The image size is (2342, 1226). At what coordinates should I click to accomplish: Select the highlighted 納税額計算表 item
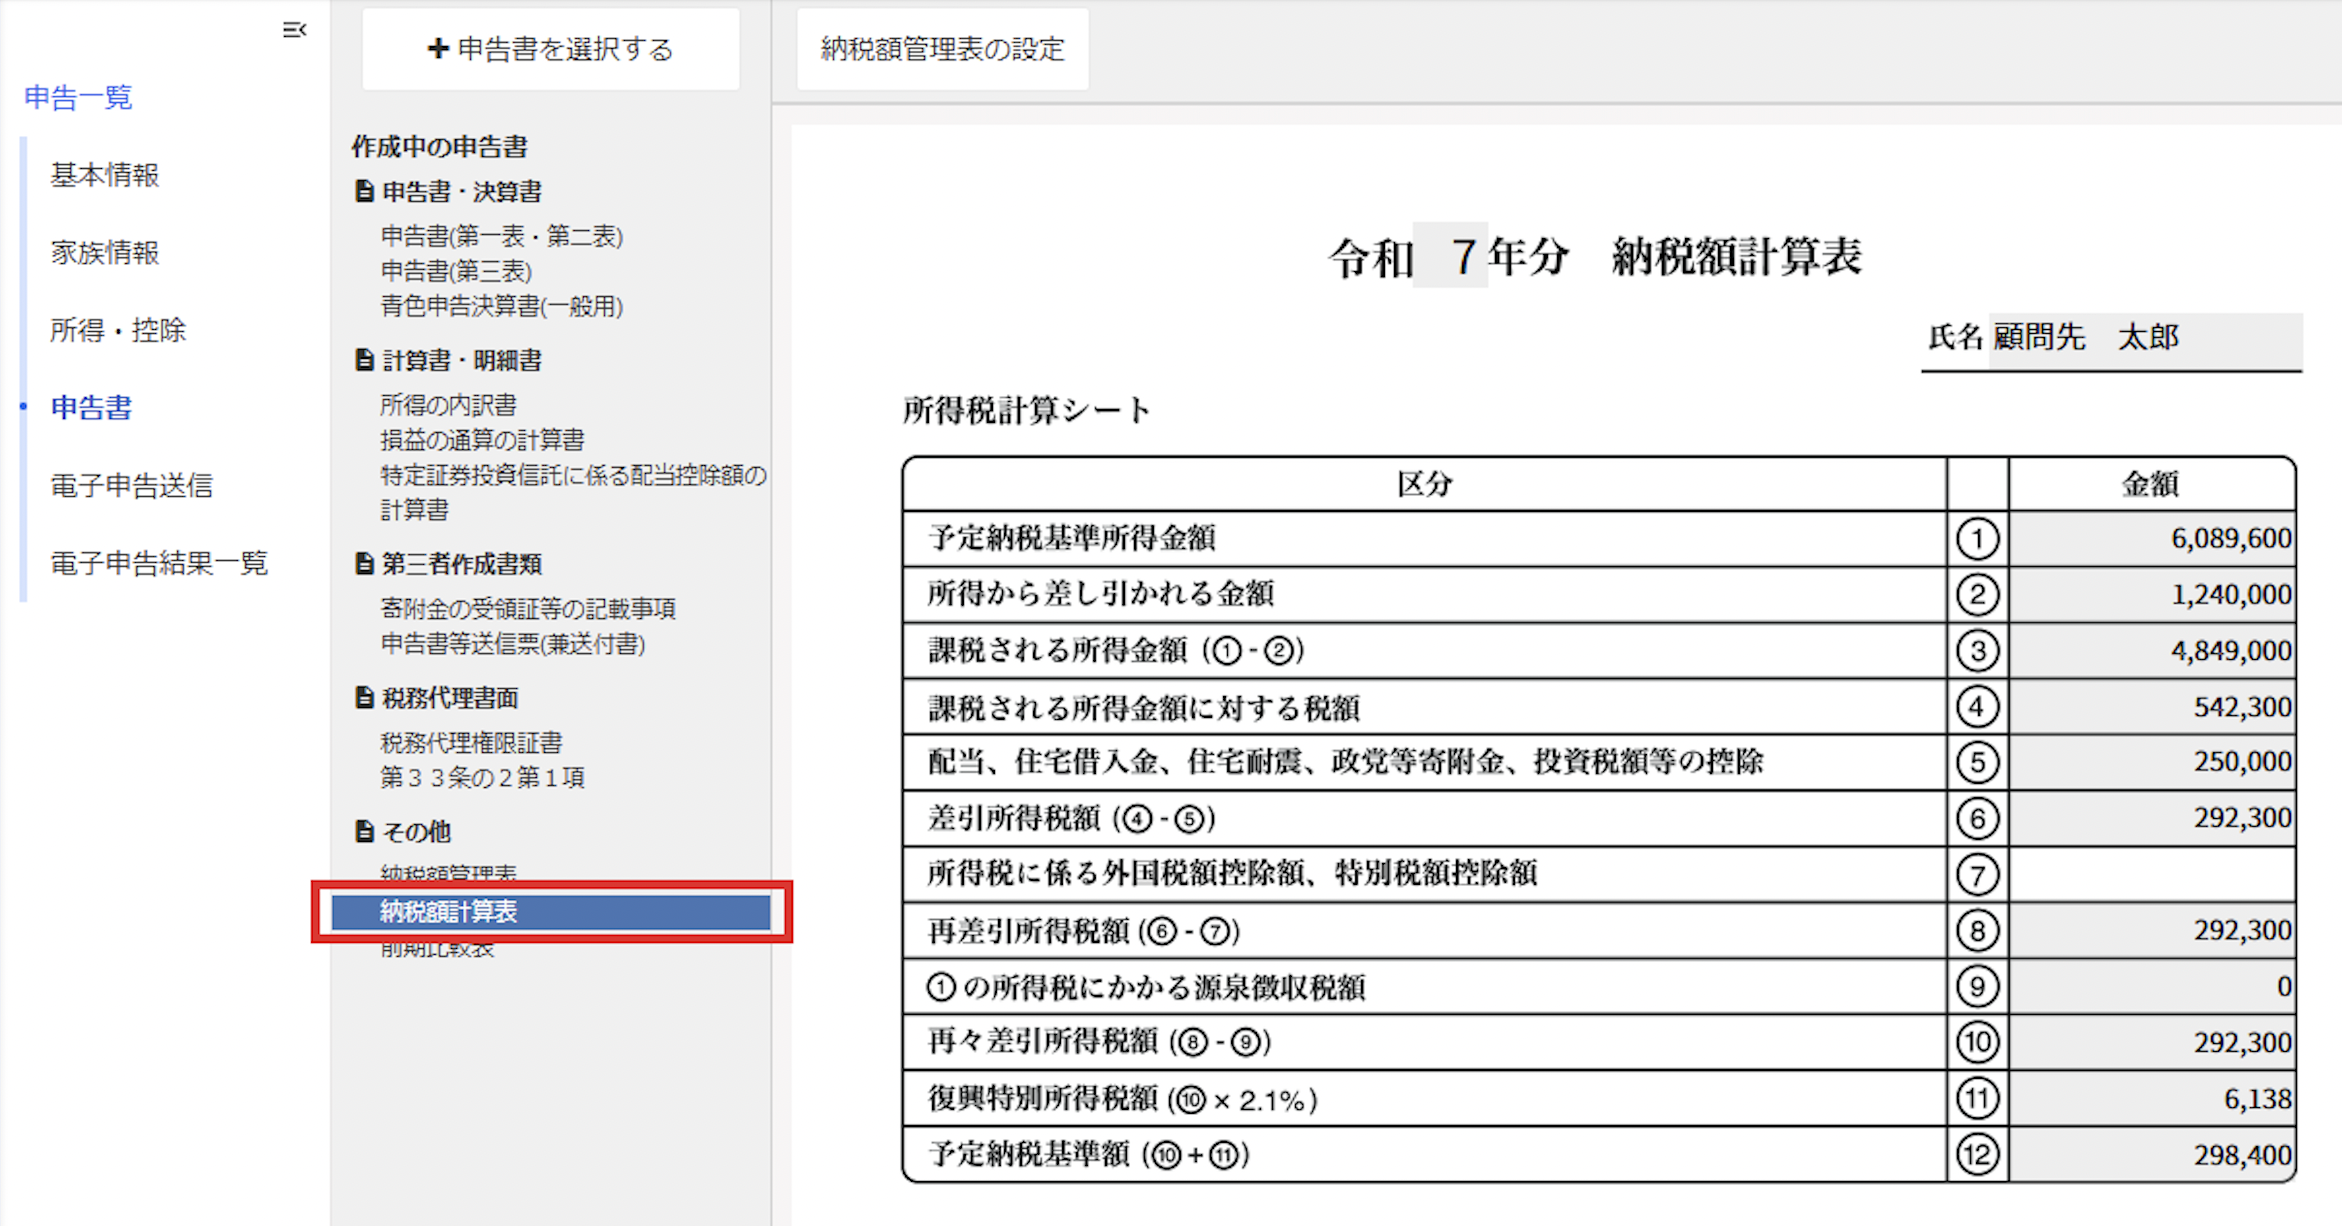pos(551,912)
